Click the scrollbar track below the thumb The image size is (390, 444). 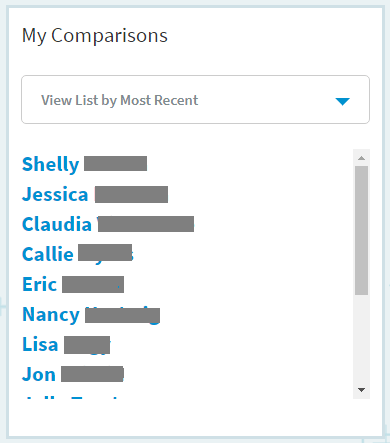click(x=361, y=338)
